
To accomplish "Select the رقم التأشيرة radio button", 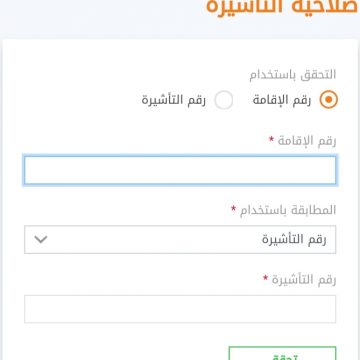I will pos(224,100).
